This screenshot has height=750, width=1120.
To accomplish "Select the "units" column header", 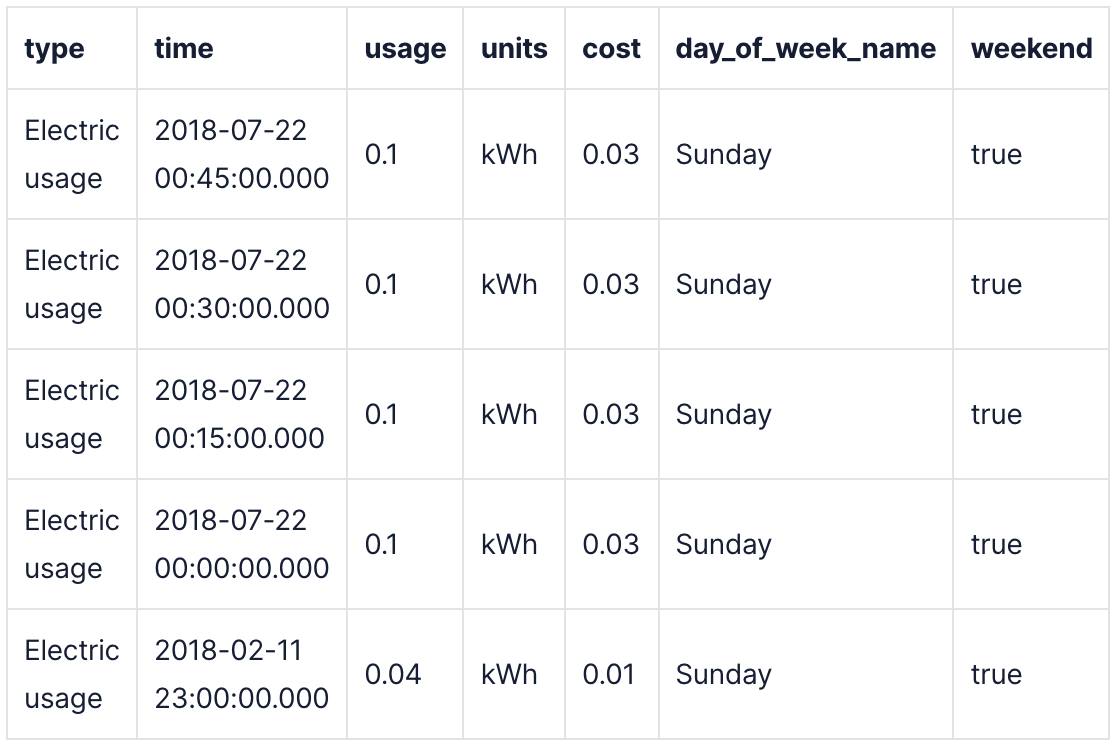I will click(514, 49).
